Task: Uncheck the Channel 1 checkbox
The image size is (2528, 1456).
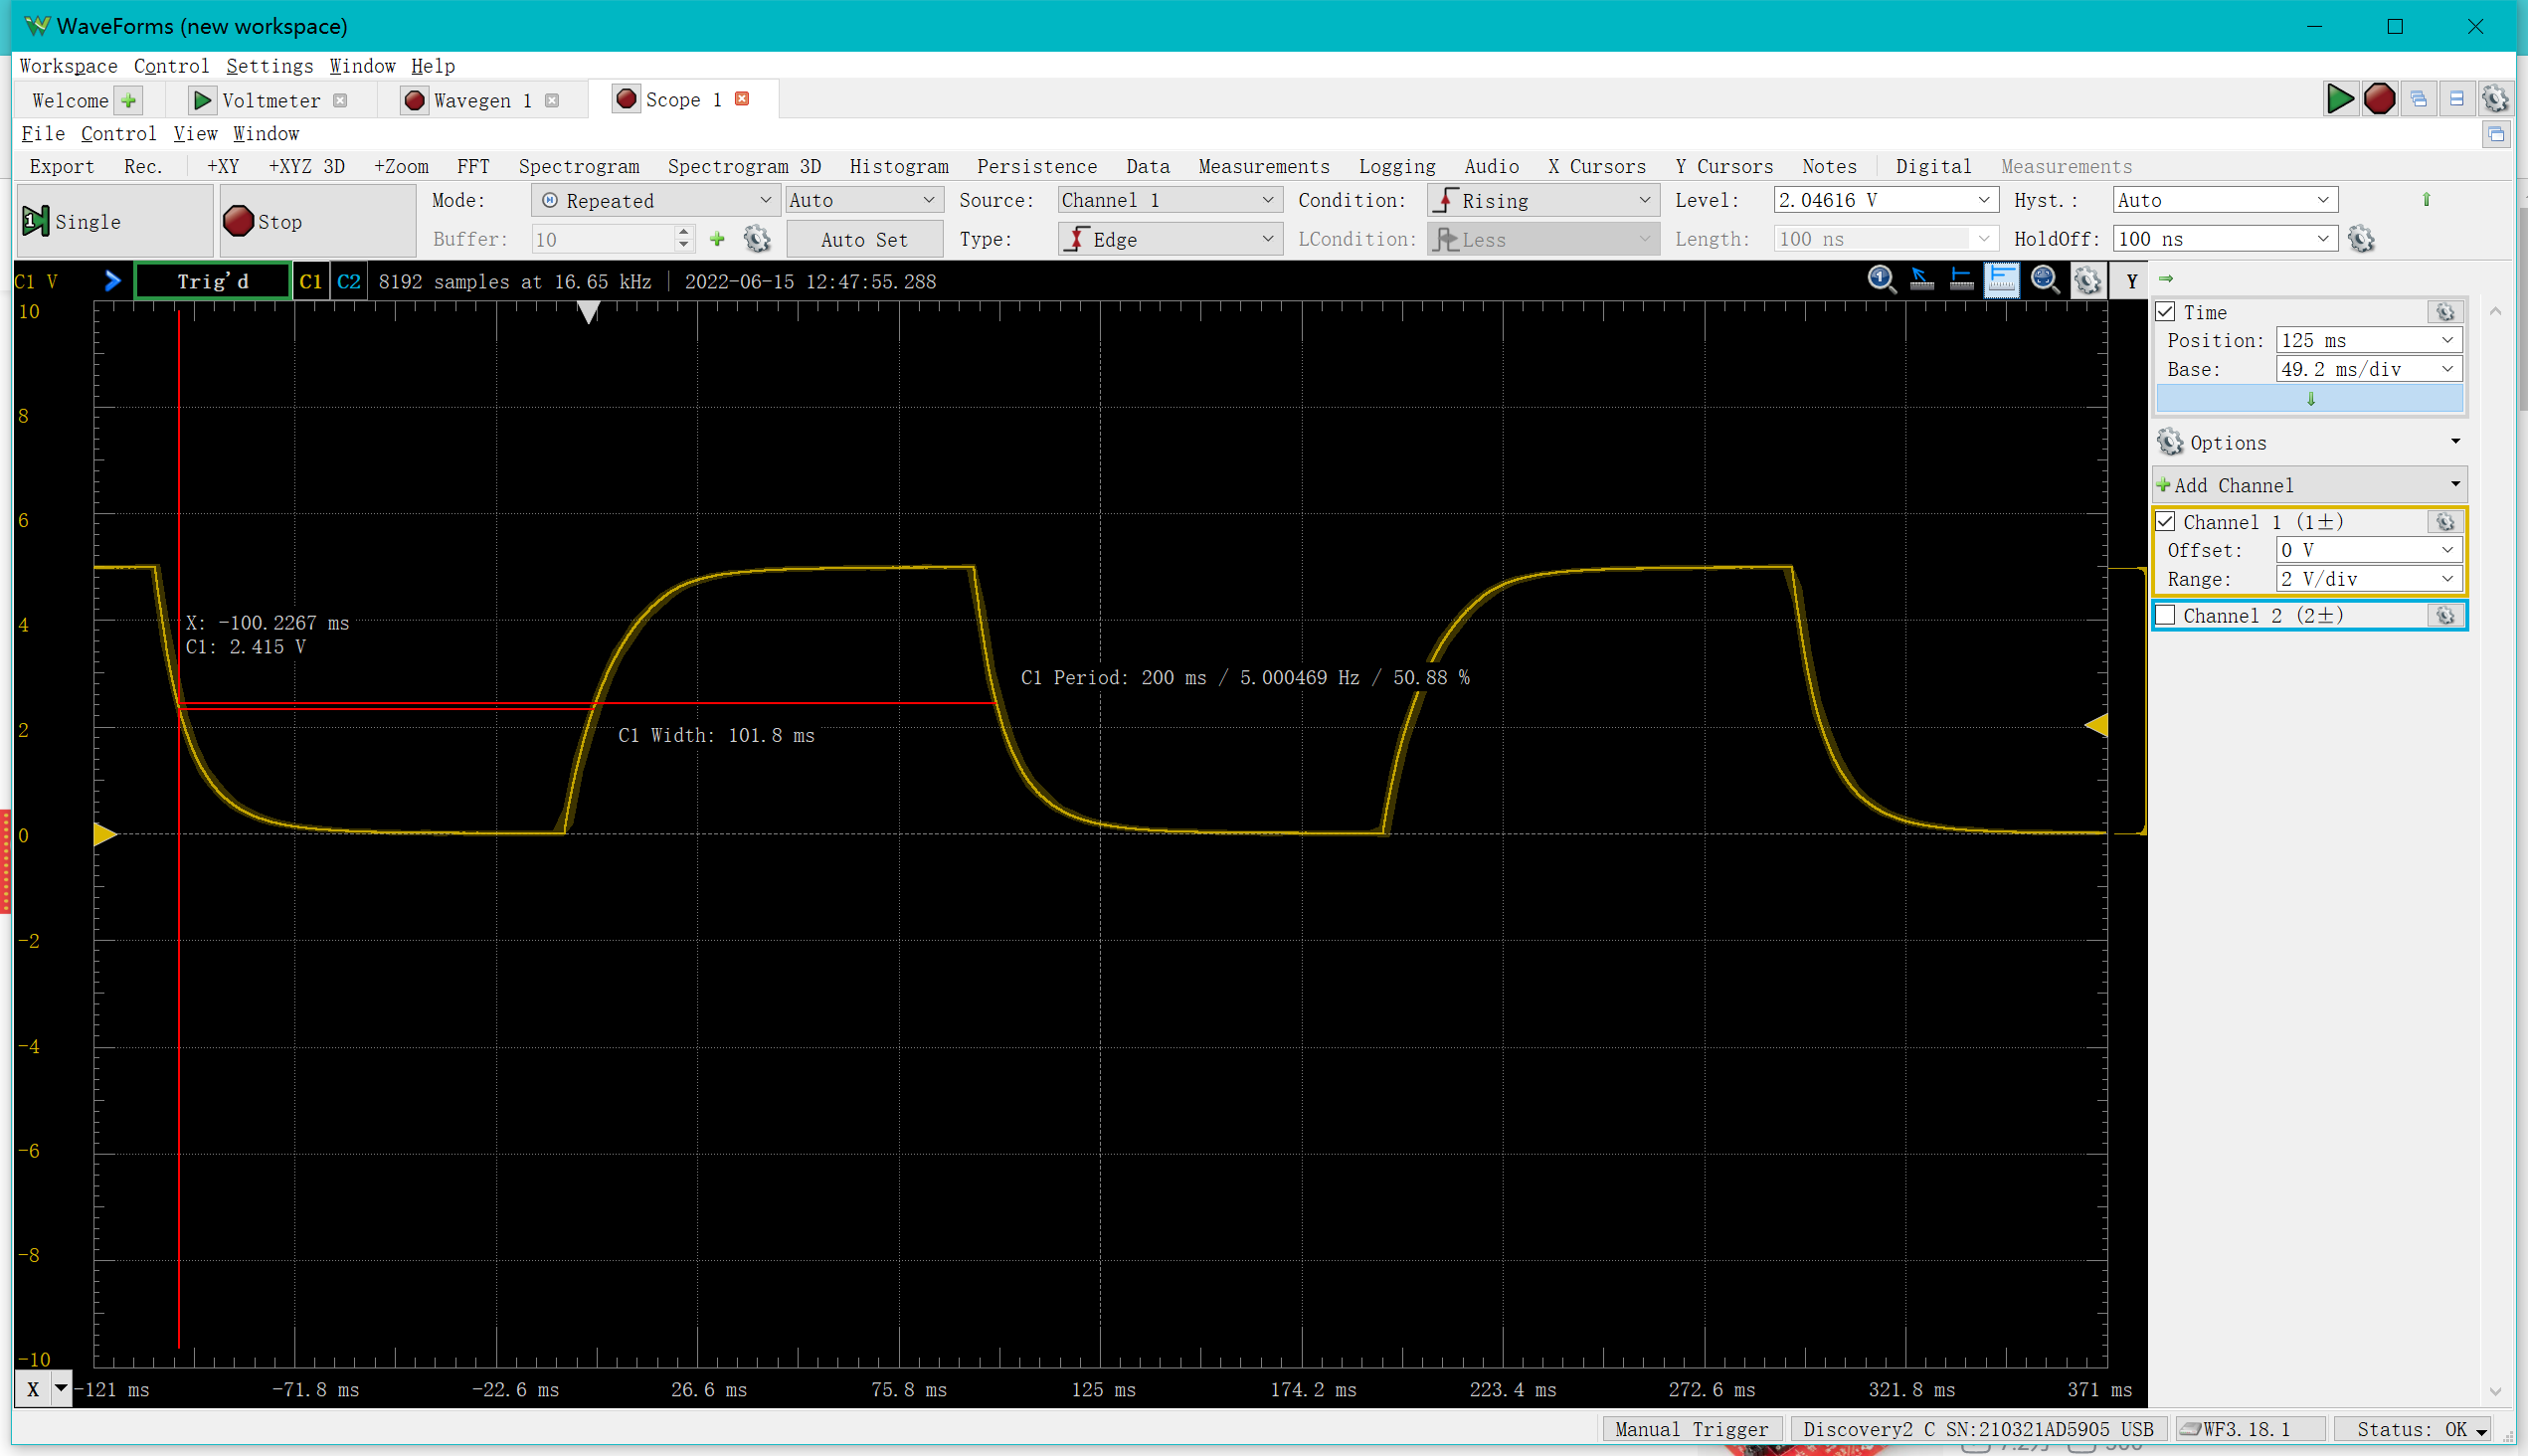Action: (x=2166, y=522)
